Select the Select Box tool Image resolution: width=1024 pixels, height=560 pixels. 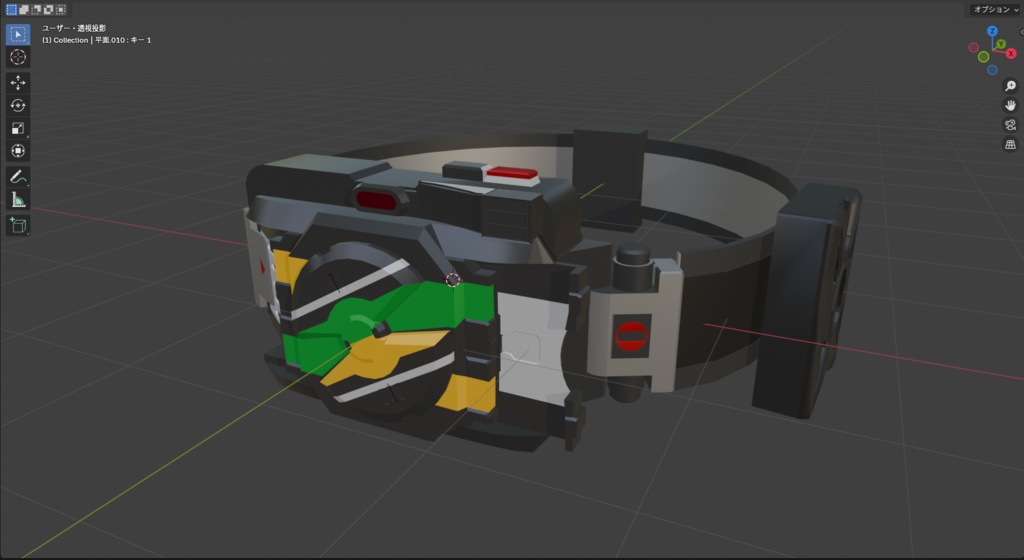[18, 35]
